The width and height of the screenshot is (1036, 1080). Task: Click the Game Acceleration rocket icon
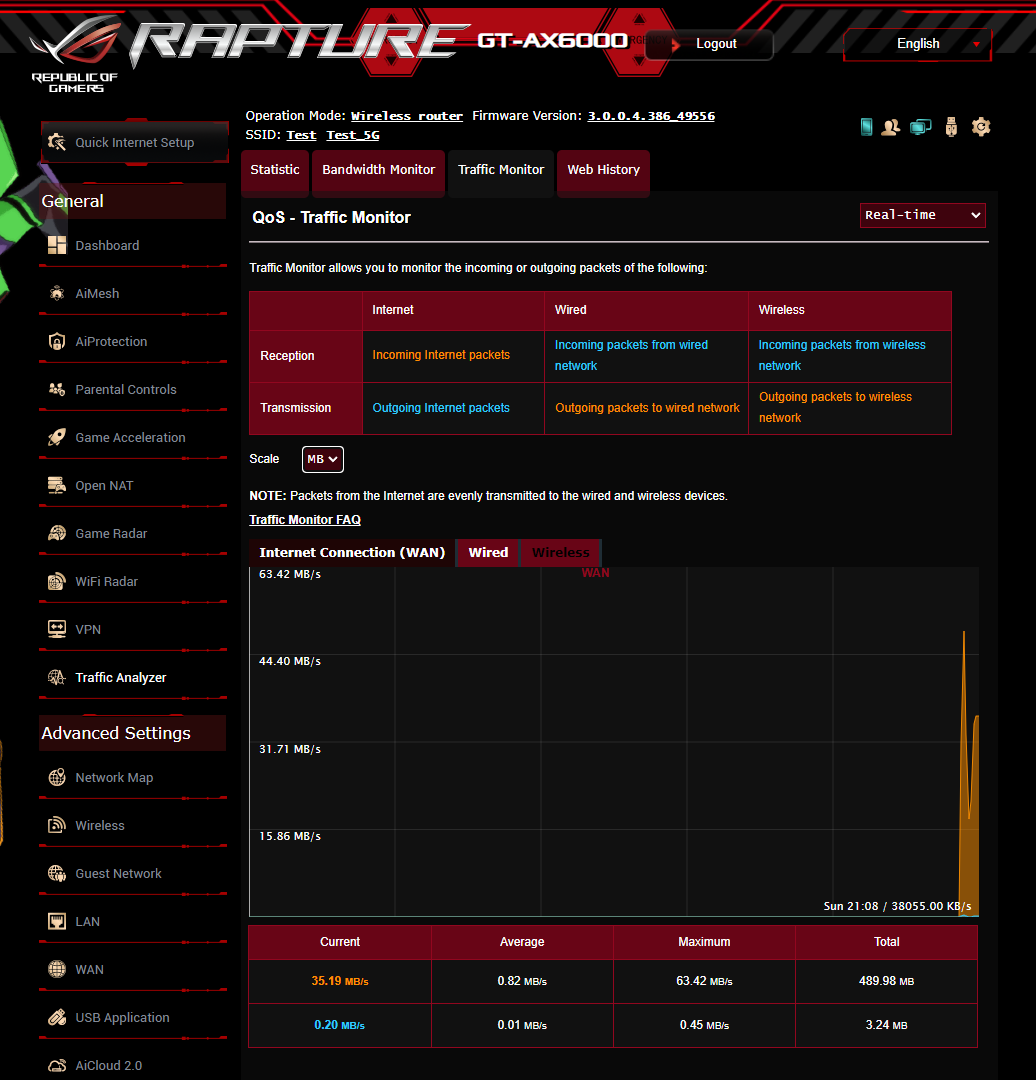tap(57, 437)
